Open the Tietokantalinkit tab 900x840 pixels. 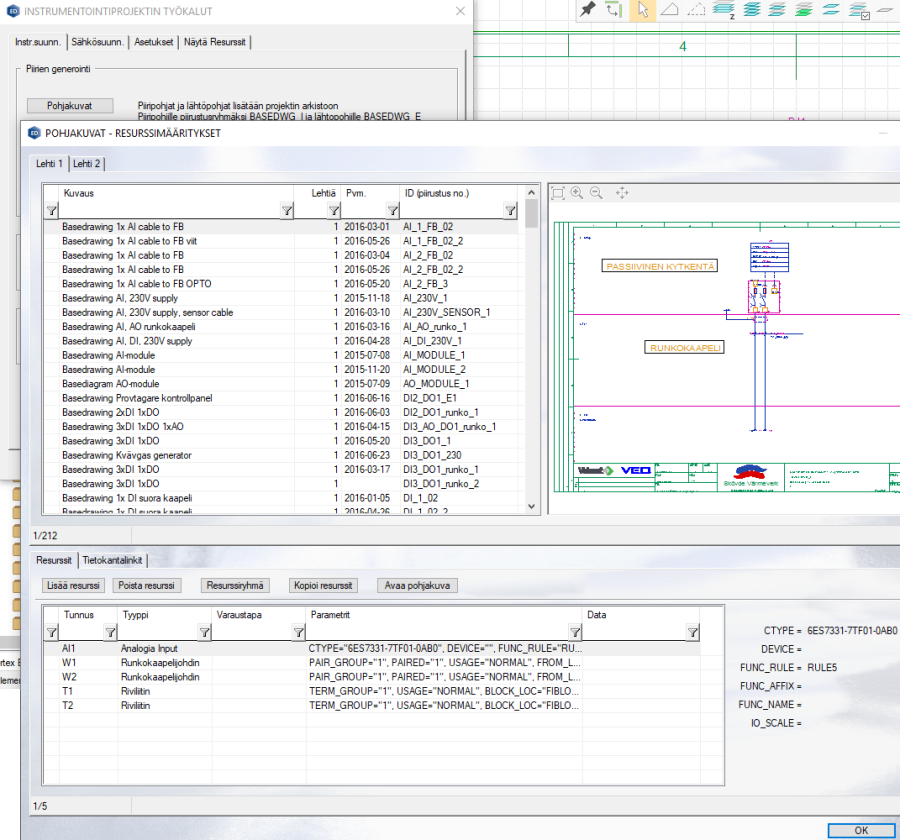pos(113,560)
